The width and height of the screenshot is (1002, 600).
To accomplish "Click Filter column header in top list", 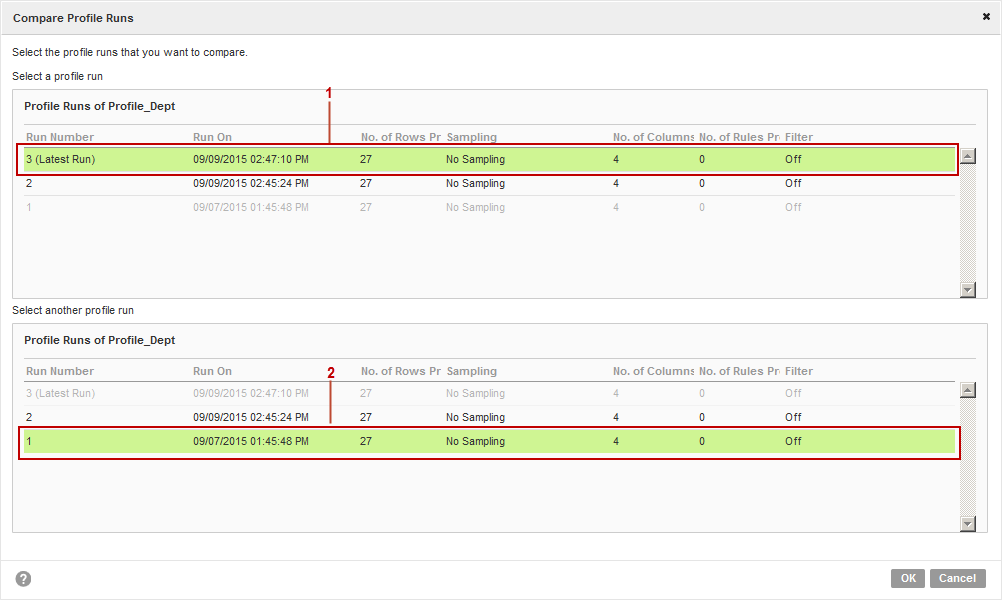I will click(x=799, y=137).
